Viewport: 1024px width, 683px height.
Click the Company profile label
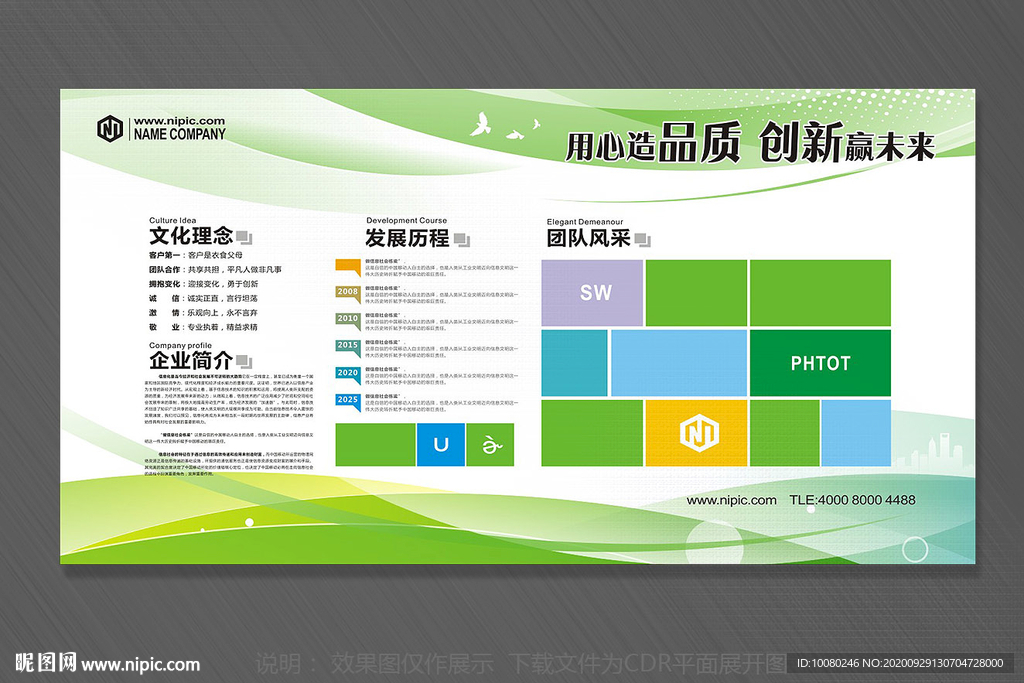click(x=180, y=345)
